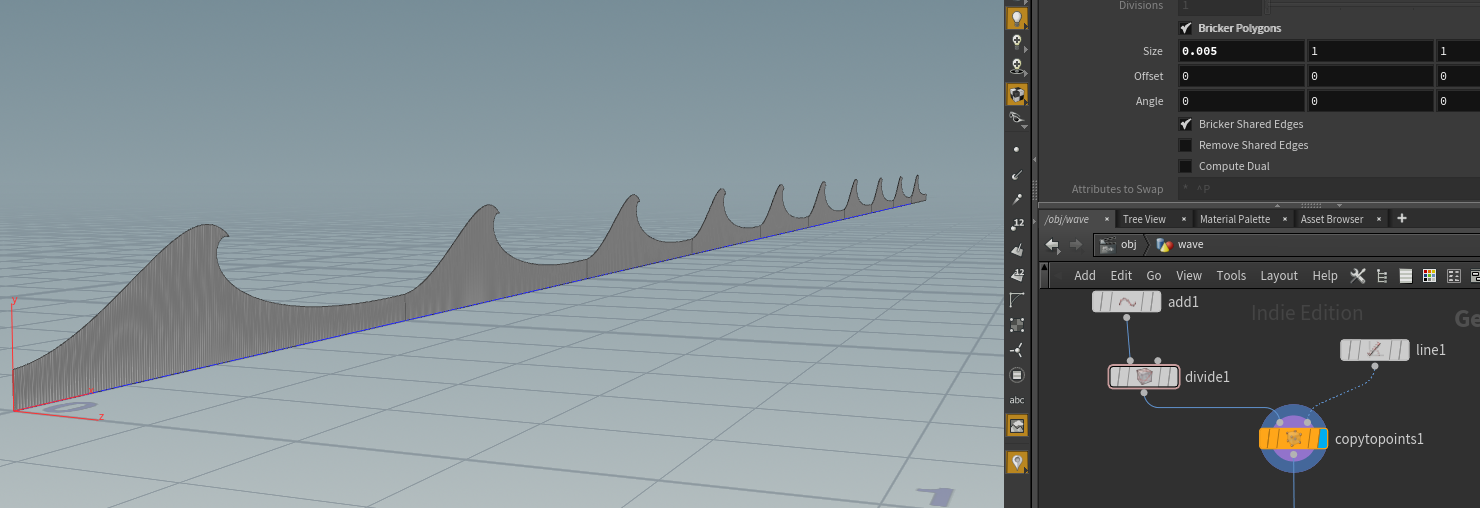Add a new pane tab with plus
The width and height of the screenshot is (1480, 508).
tap(1401, 218)
